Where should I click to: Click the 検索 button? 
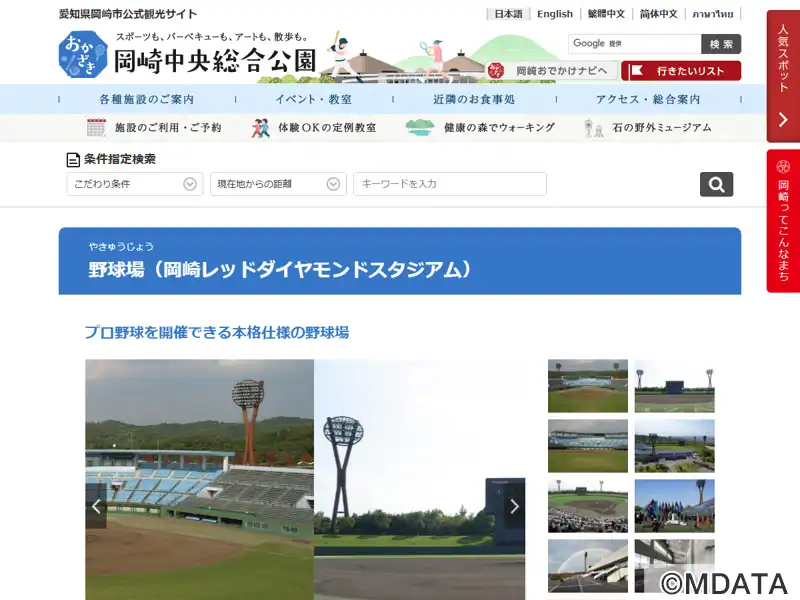[x=721, y=44]
